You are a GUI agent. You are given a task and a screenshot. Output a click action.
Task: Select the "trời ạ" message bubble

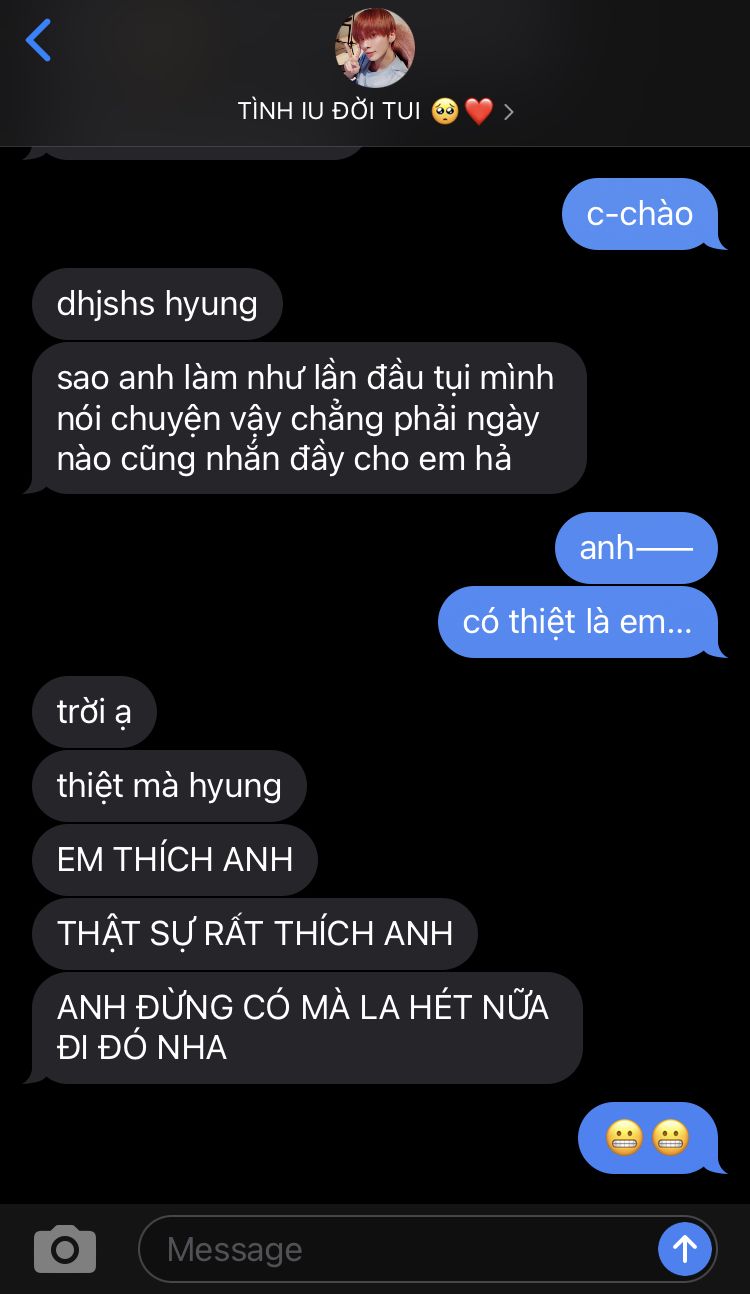[94, 712]
